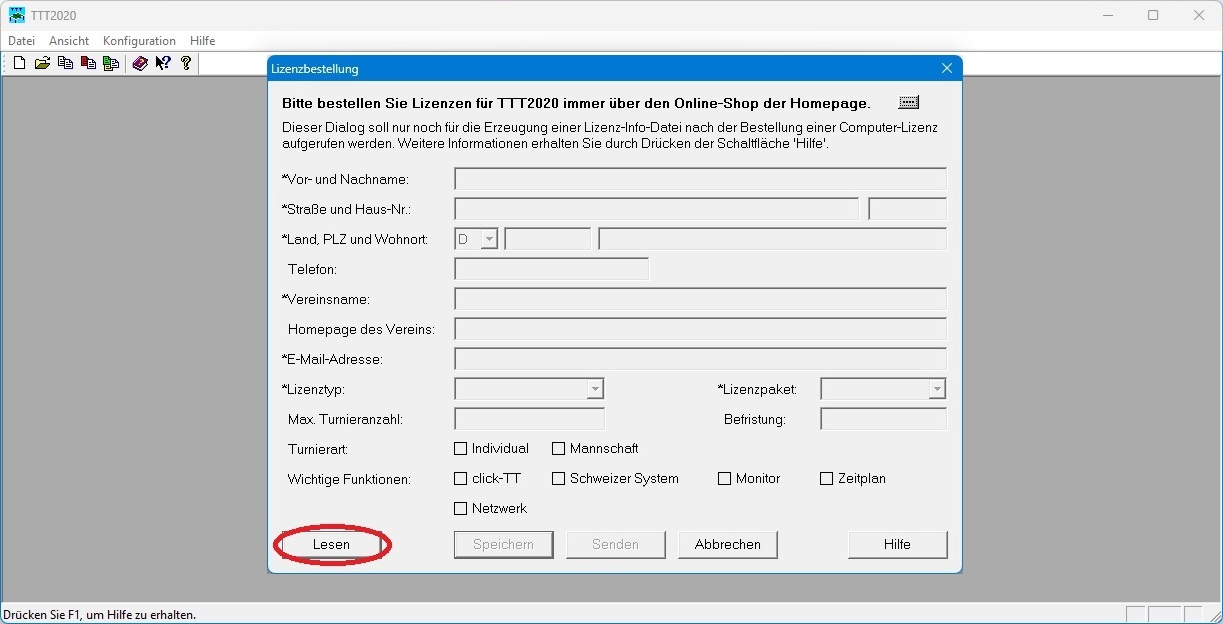Click the PLZ postal code field

(548, 239)
